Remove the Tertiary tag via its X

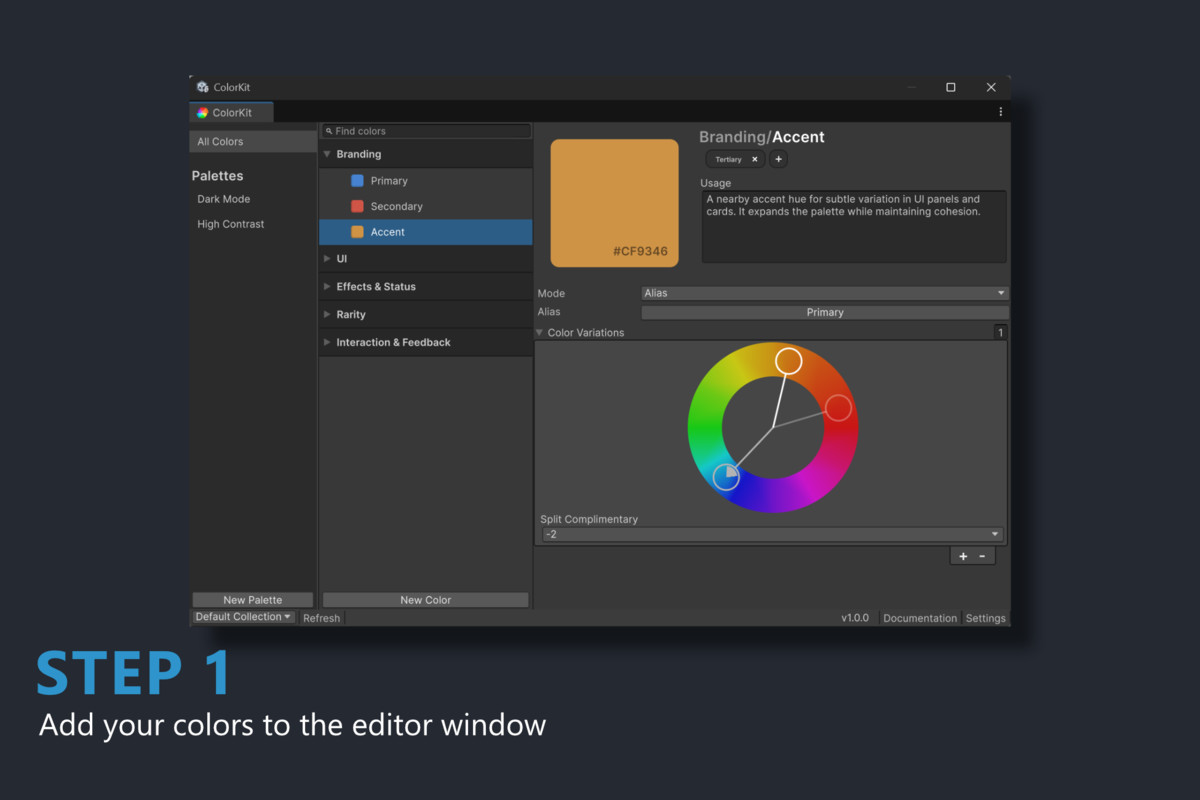coord(753,159)
